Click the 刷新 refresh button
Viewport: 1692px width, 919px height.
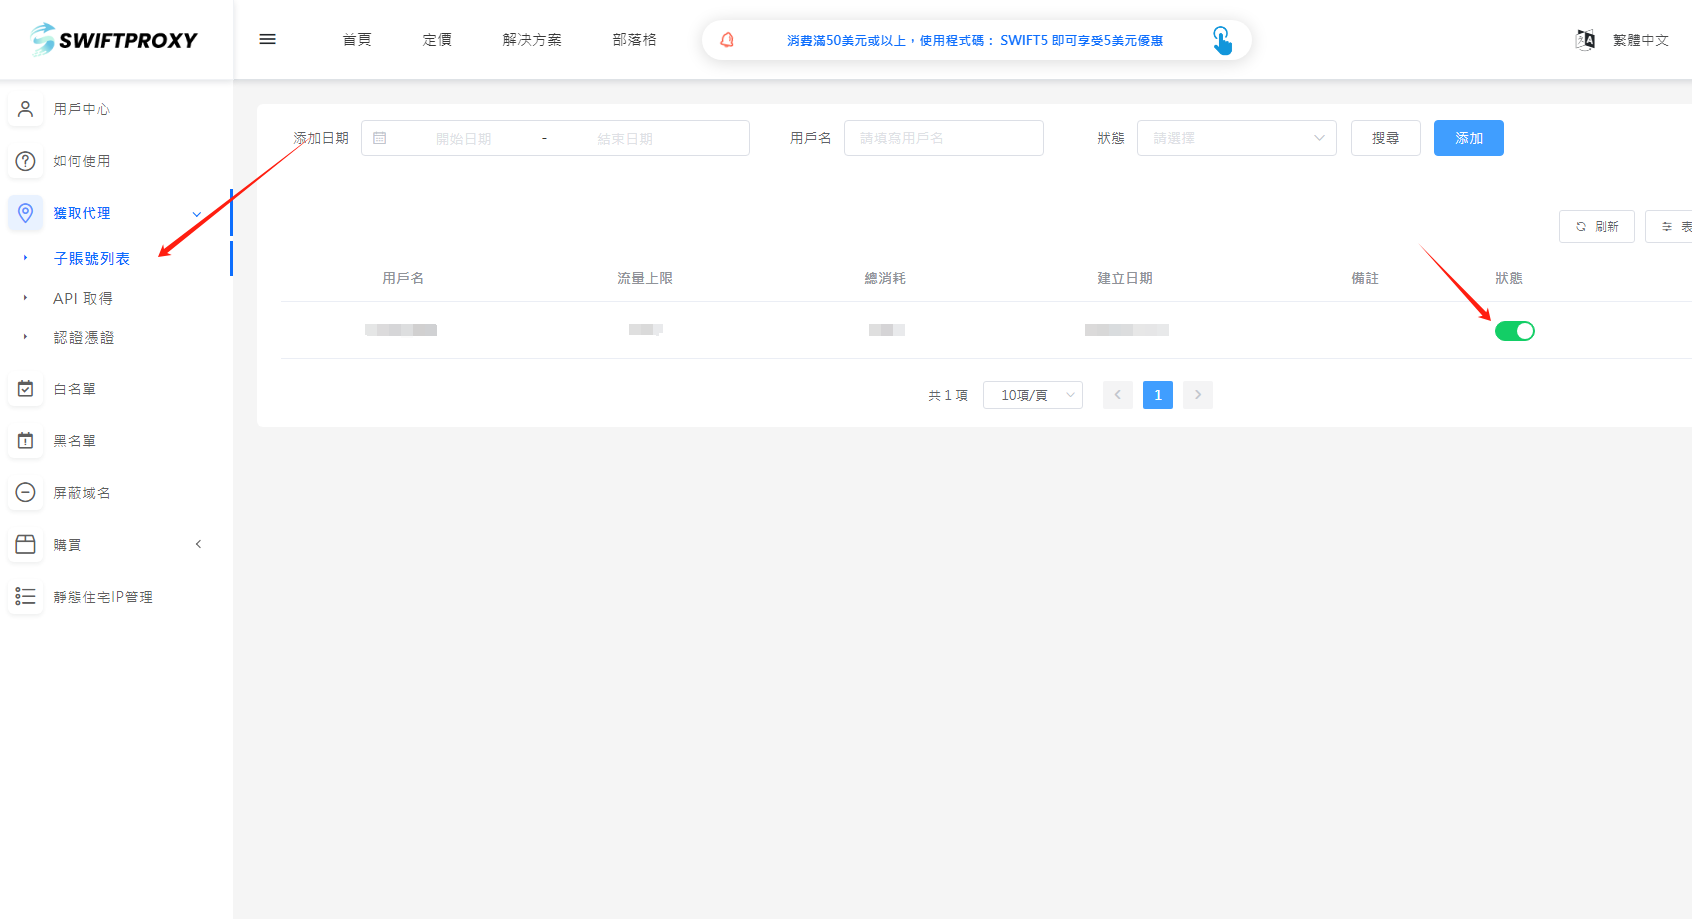[1596, 227]
